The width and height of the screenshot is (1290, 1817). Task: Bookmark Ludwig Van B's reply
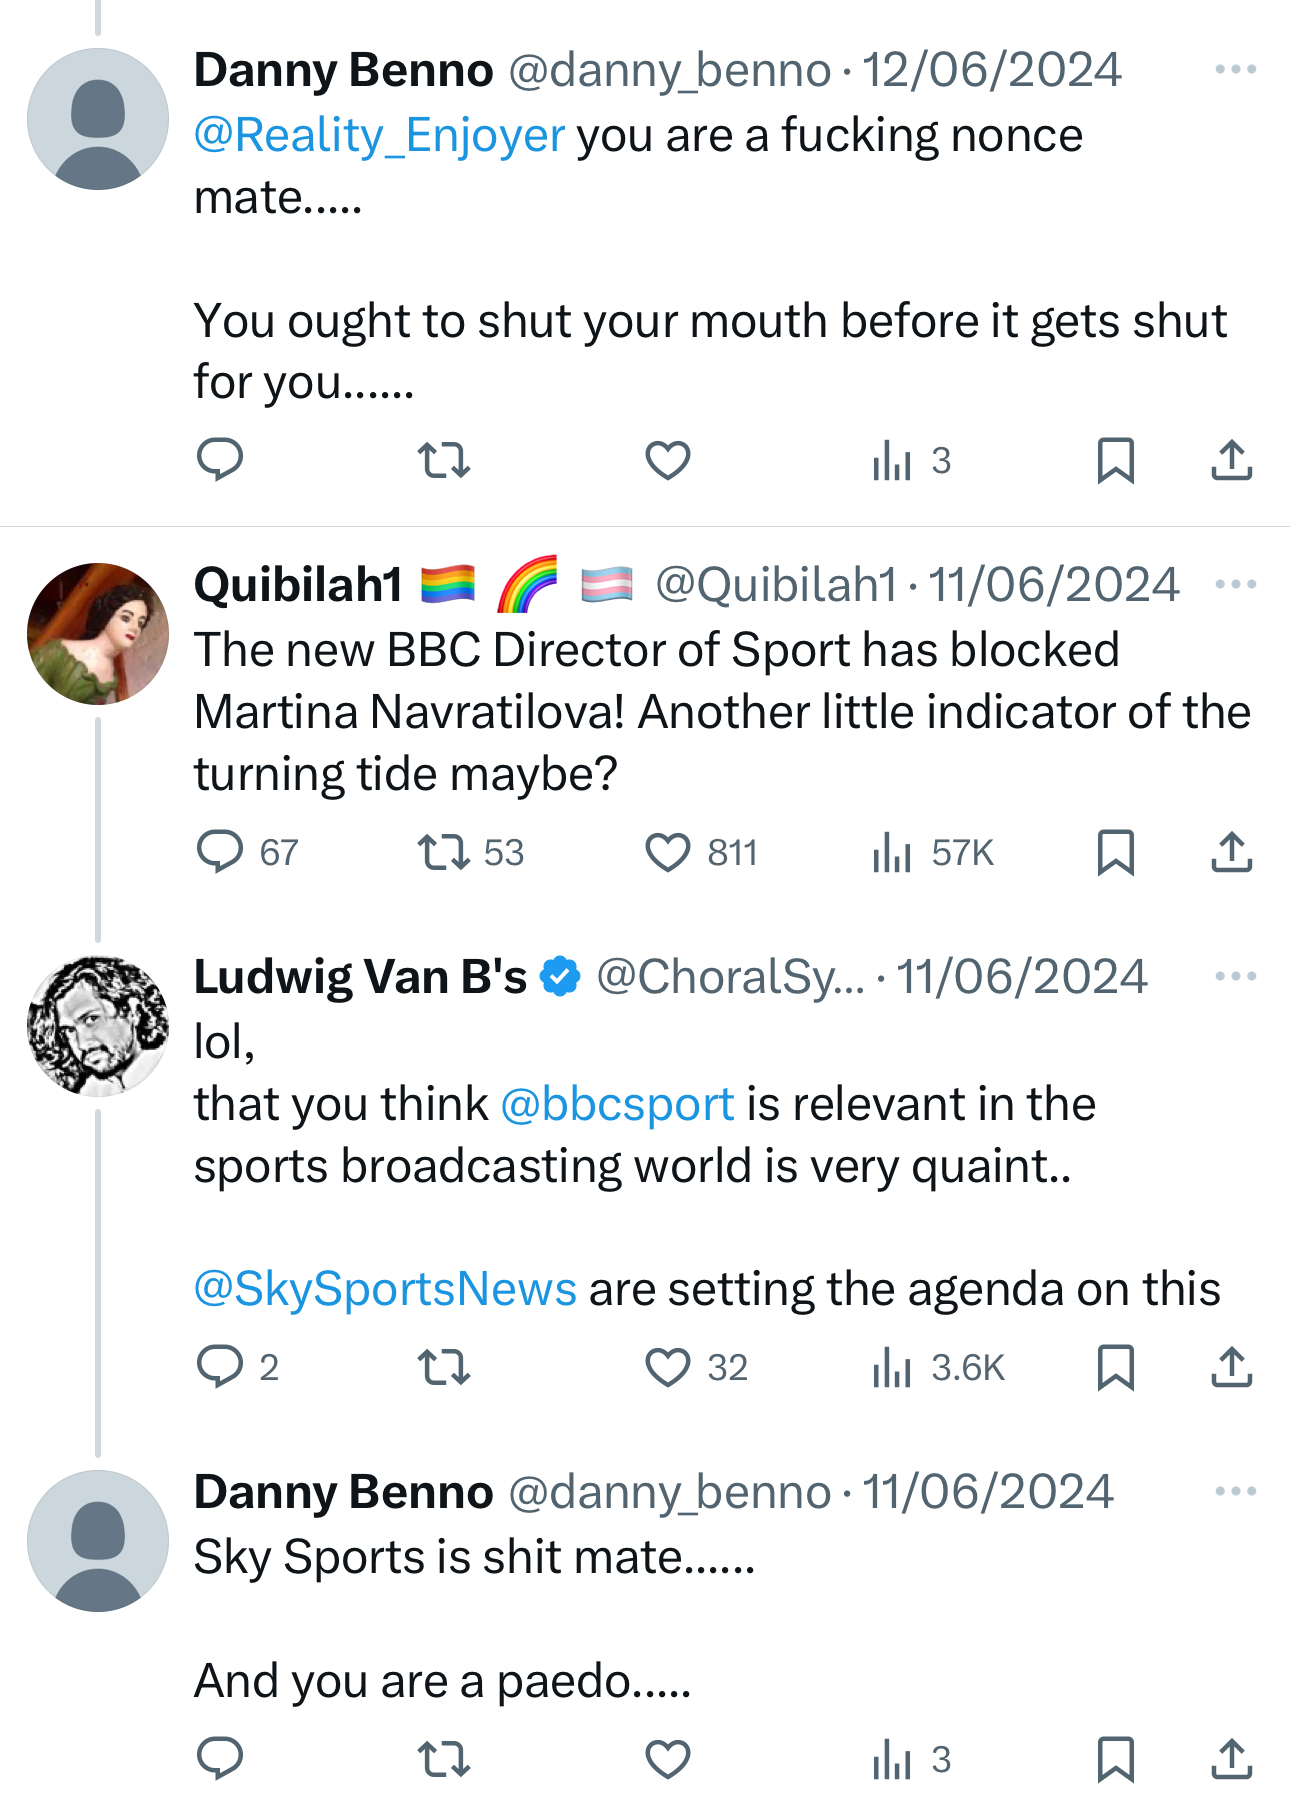[x=1115, y=1367]
